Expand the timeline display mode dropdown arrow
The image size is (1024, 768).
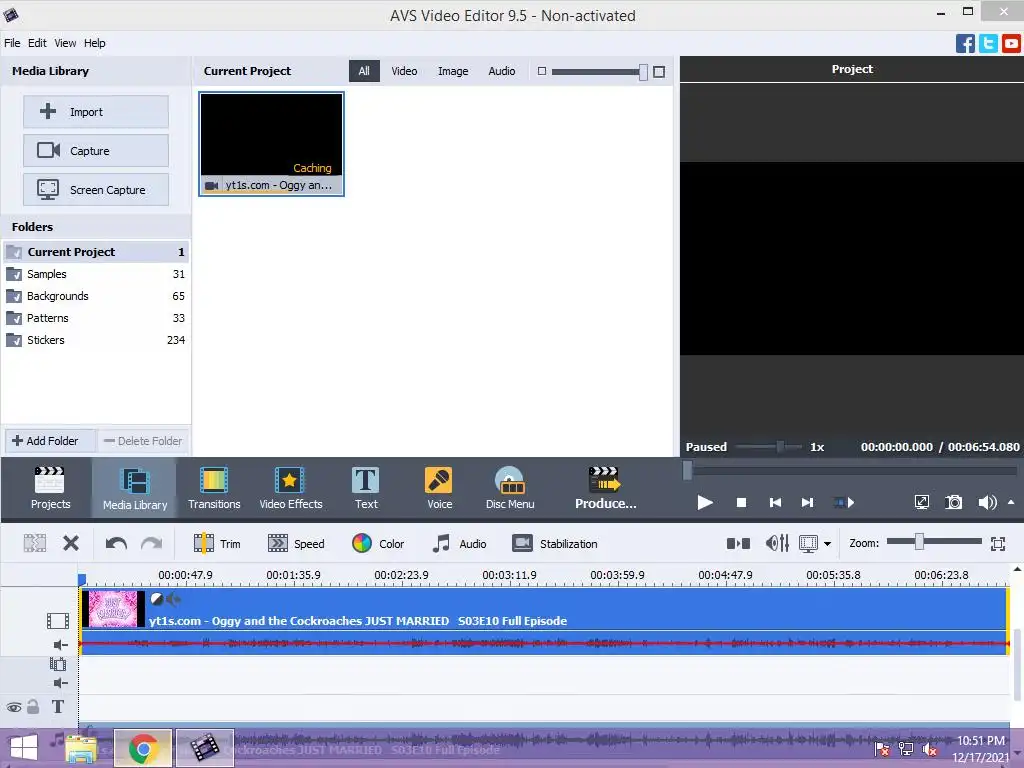tap(827, 544)
